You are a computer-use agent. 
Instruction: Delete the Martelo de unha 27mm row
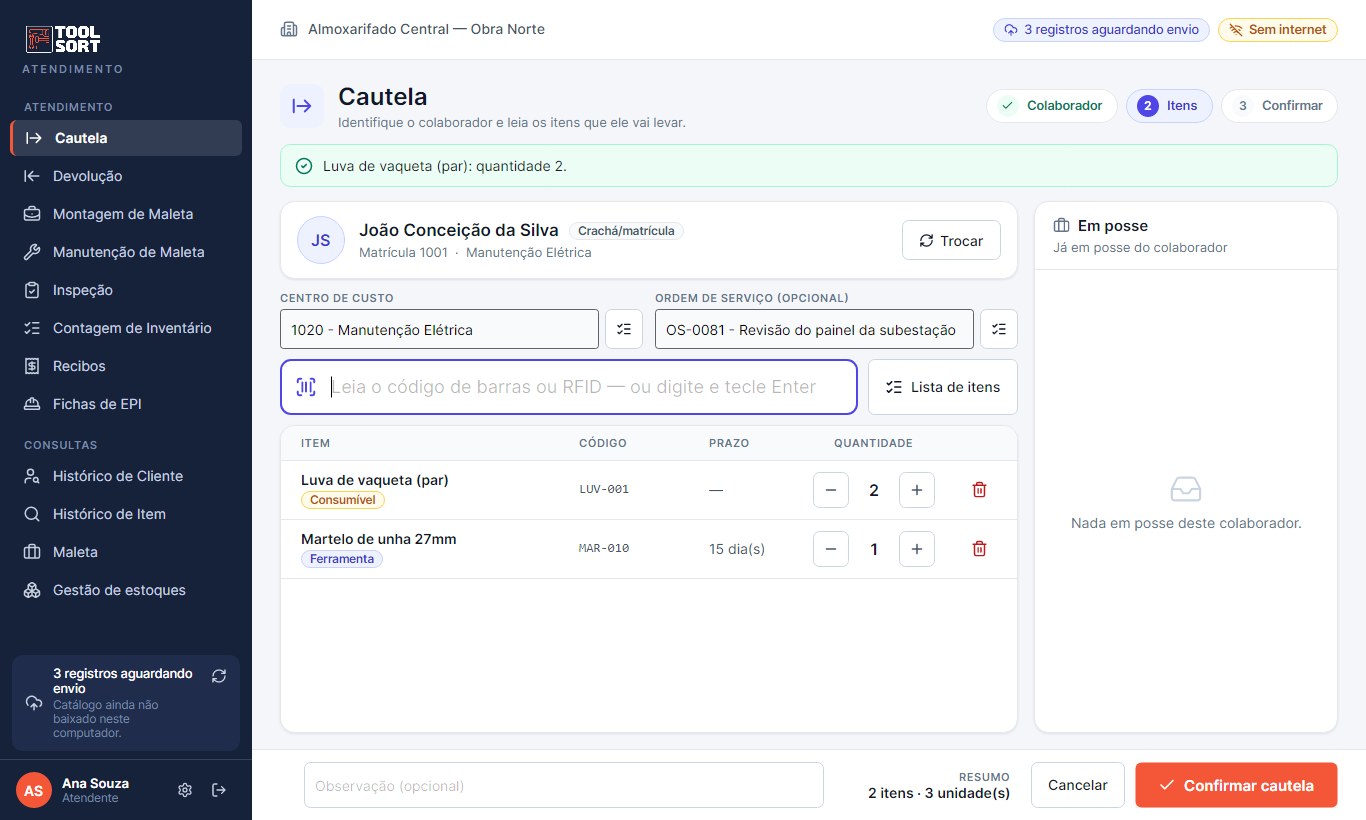coord(980,549)
